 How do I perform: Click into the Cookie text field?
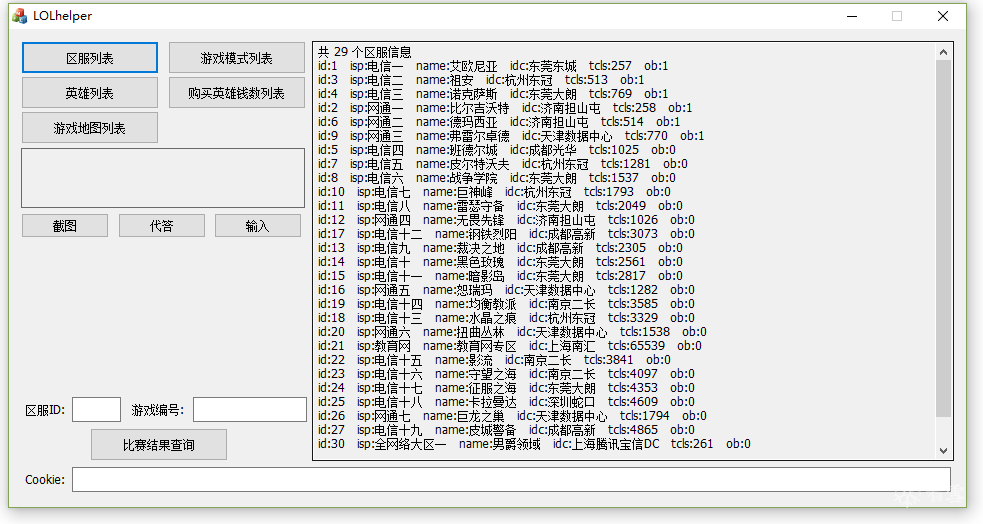(x=511, y=479)
